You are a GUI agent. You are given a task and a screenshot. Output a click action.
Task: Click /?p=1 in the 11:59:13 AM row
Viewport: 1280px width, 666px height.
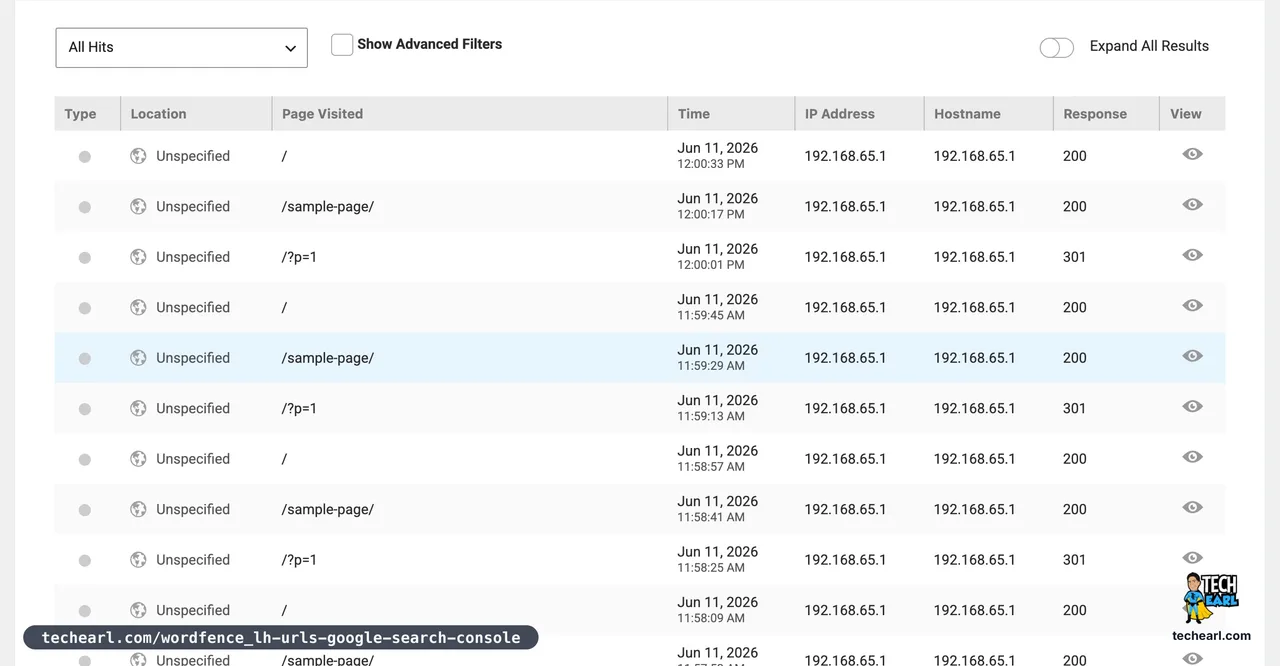point(300,408)
